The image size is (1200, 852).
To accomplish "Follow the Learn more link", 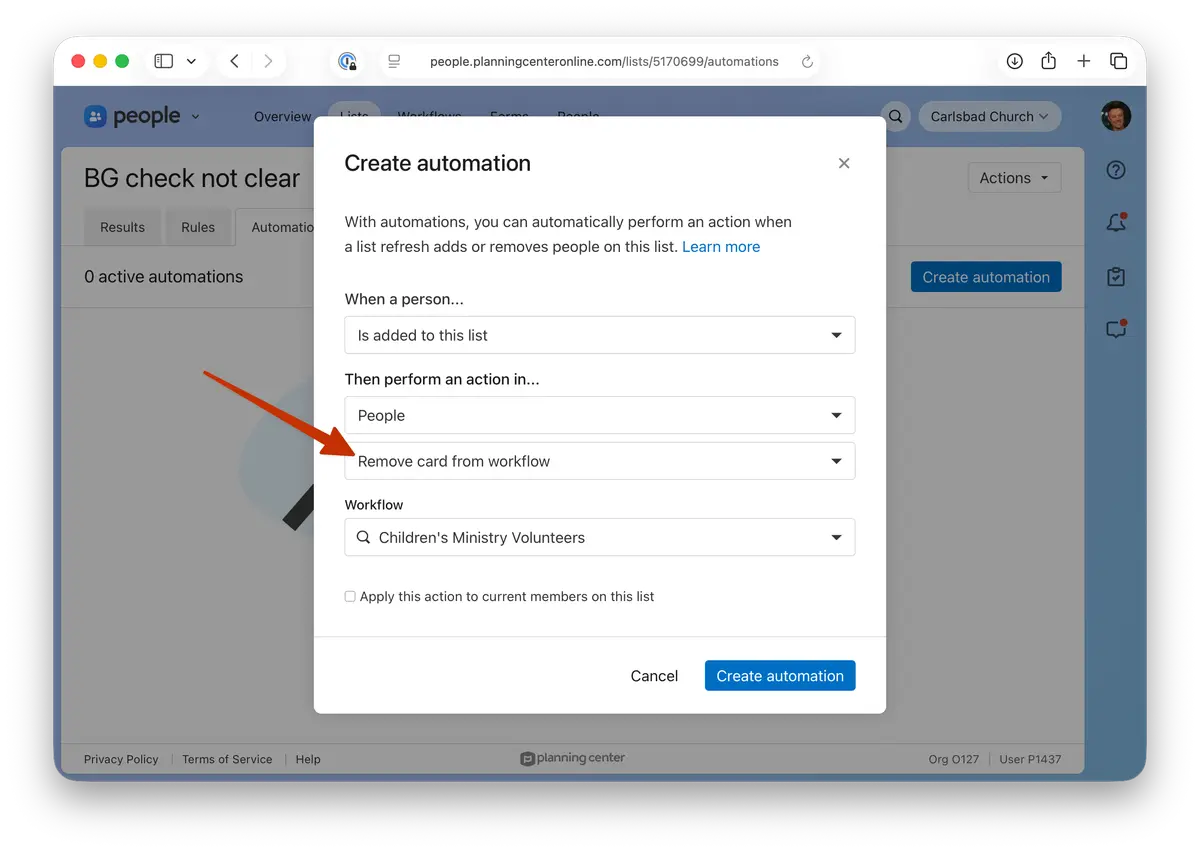I will pyautogui.click(x=721, y=247).
